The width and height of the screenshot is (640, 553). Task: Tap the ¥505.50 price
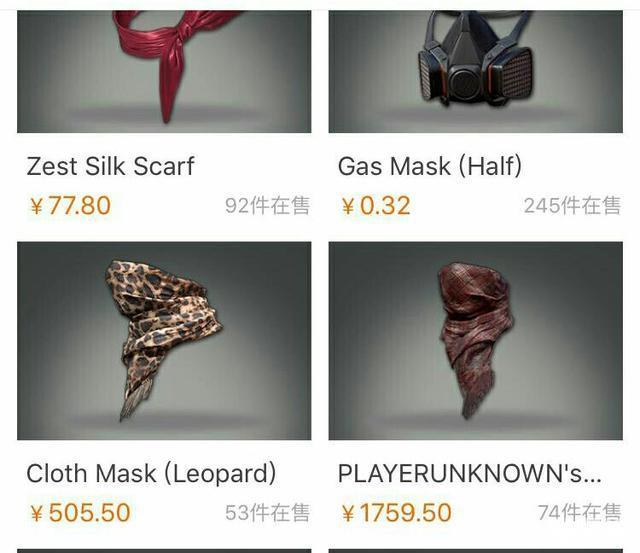tap(80, 513)
